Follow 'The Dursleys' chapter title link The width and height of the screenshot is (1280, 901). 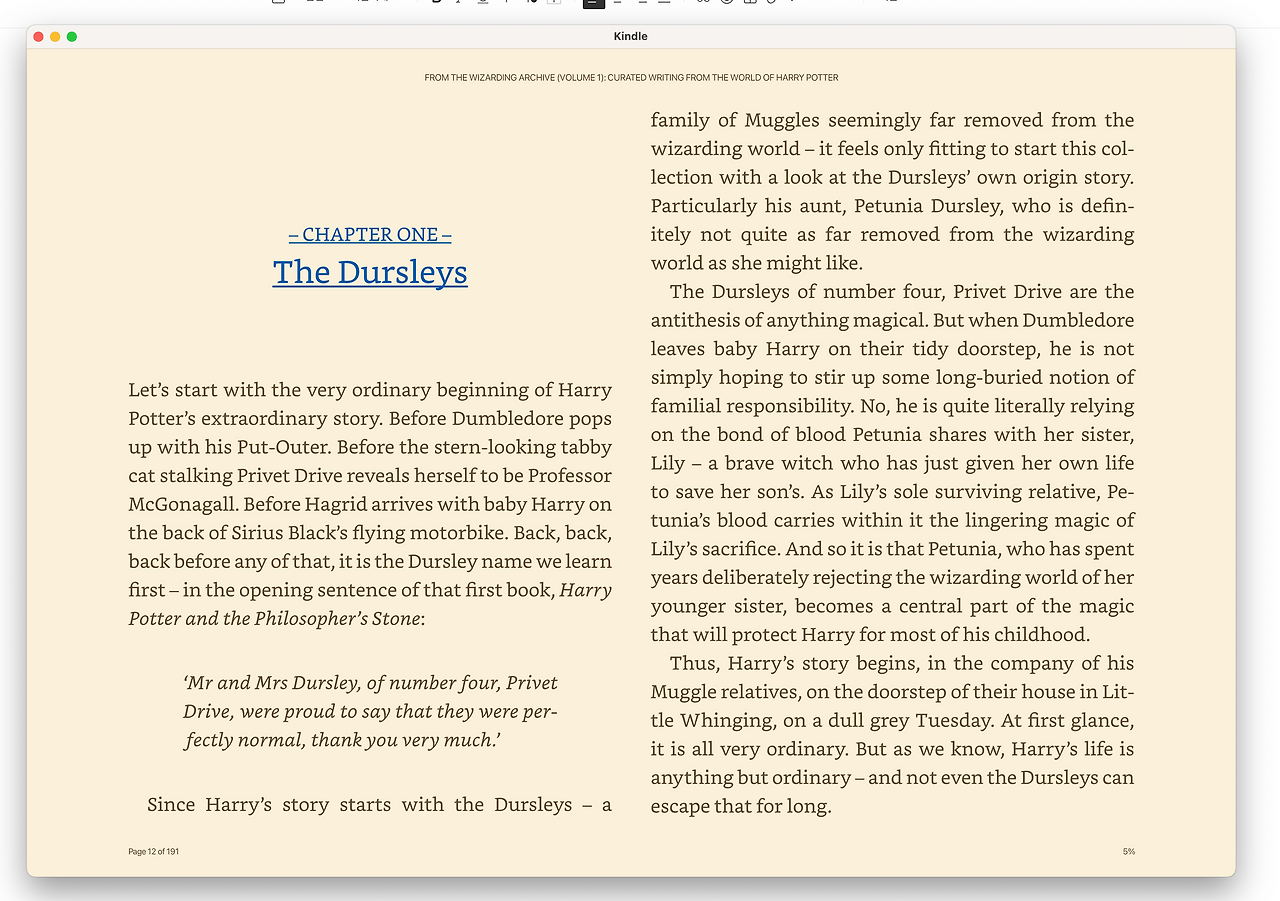point(370,272)
